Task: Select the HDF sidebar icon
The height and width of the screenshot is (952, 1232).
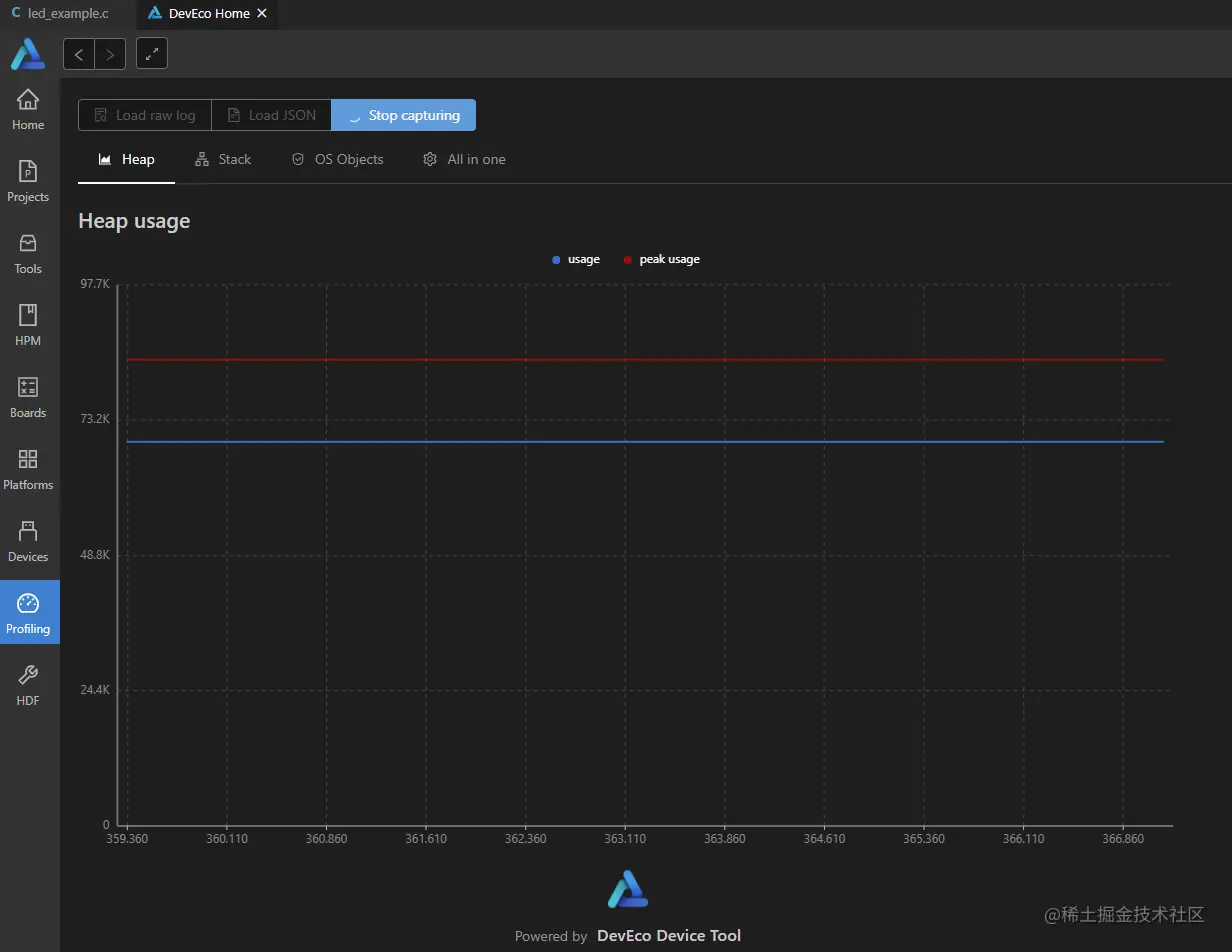Action: [x=27, y=683]
